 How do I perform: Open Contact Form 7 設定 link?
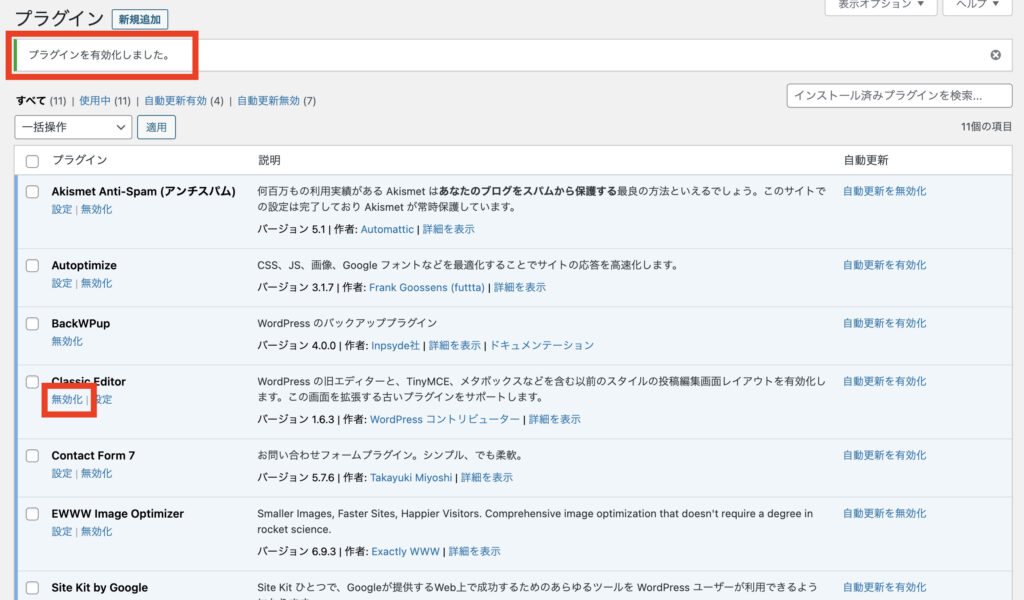(62, 473)
